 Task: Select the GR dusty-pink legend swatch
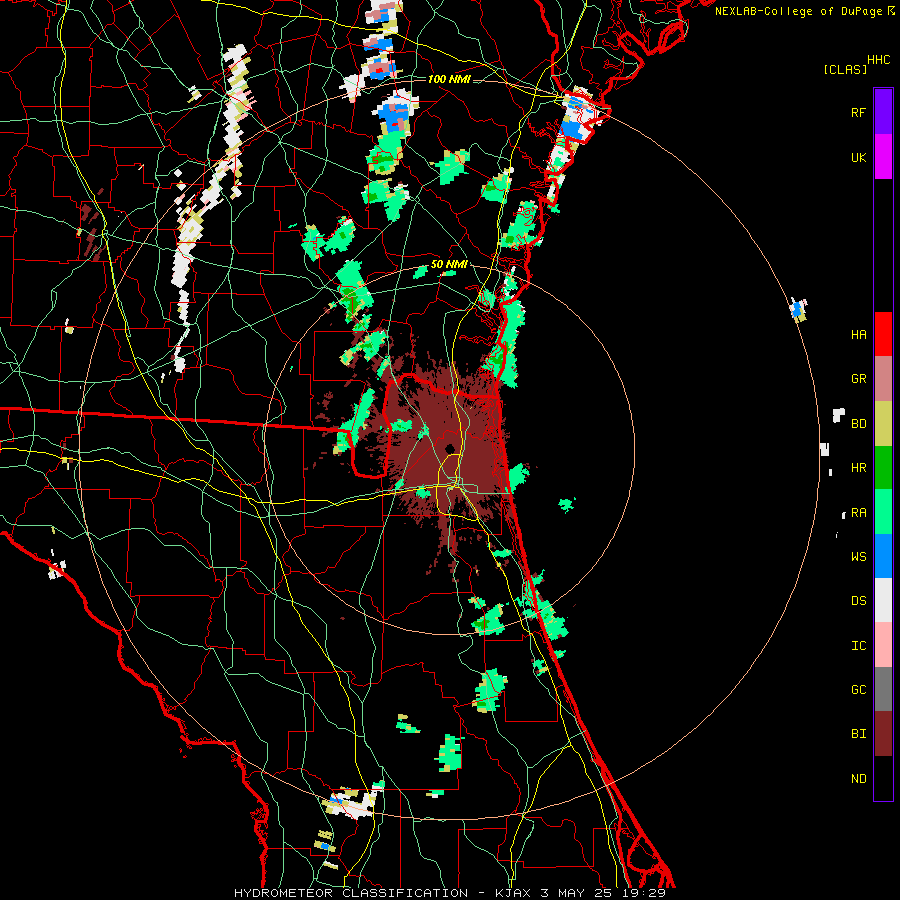(x=883, y=379)
